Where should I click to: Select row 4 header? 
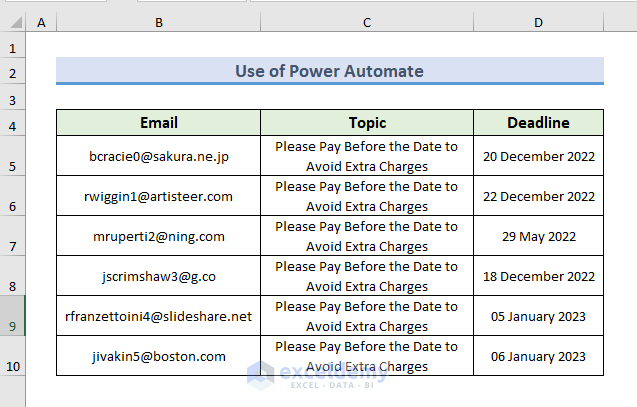click(13, 123)
